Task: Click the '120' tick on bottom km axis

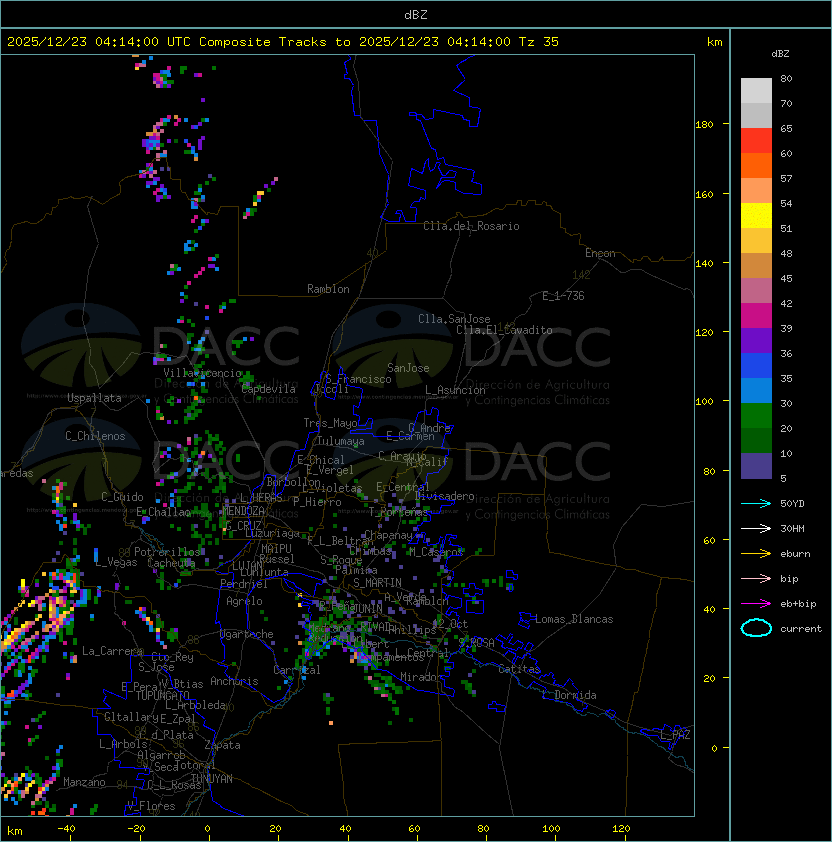Action: 621,829
